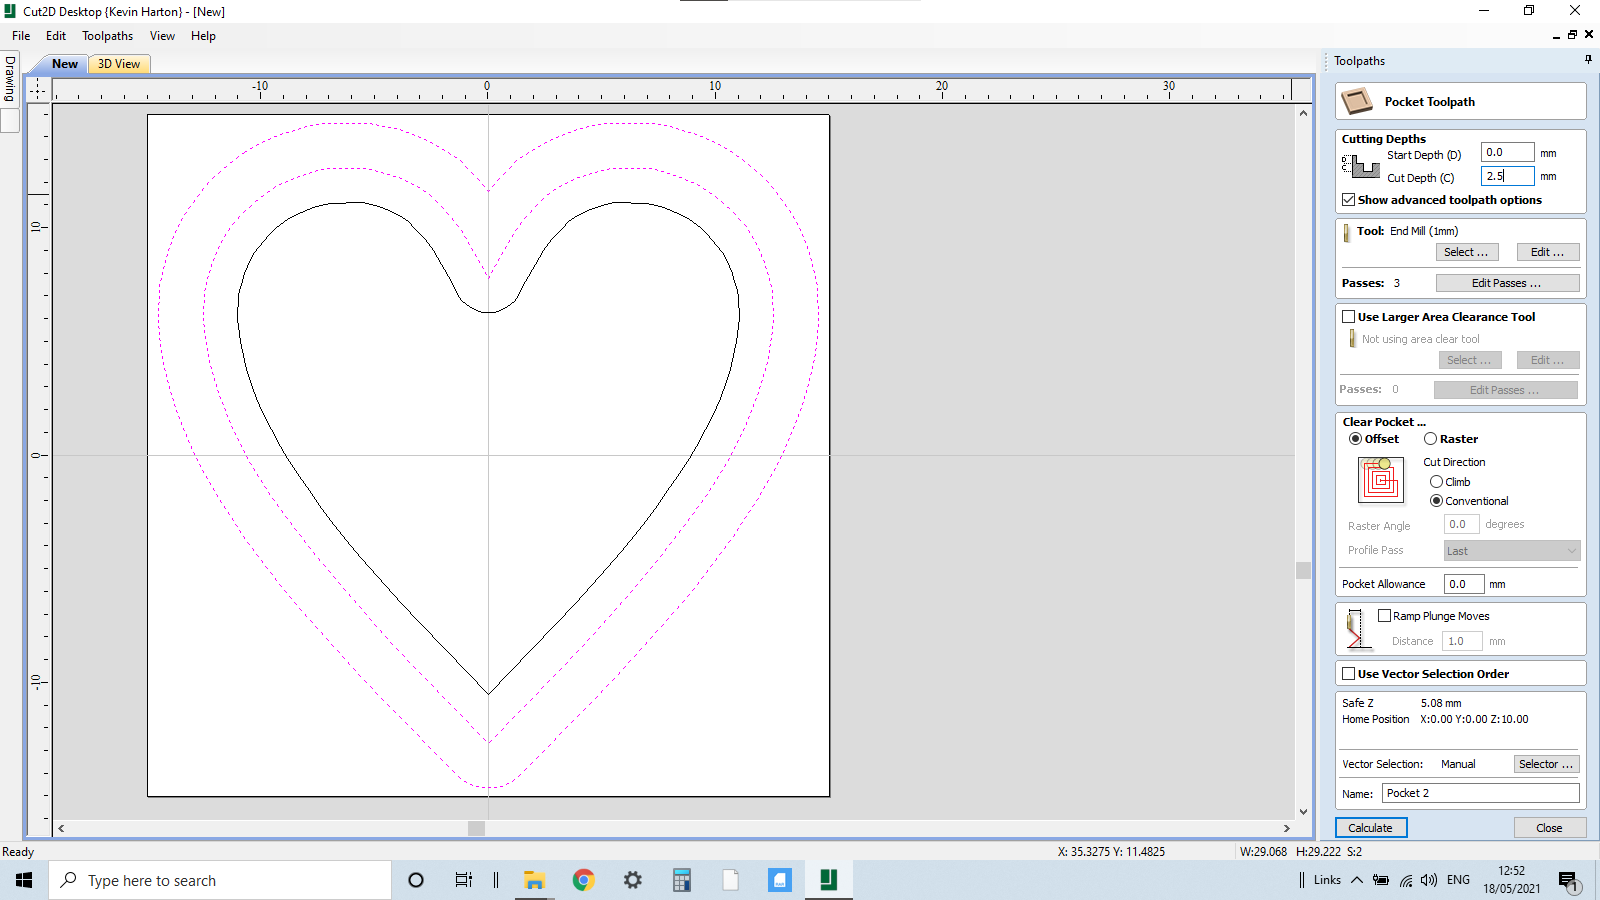Open the volume control in system tray

(x=1429, y=880)
